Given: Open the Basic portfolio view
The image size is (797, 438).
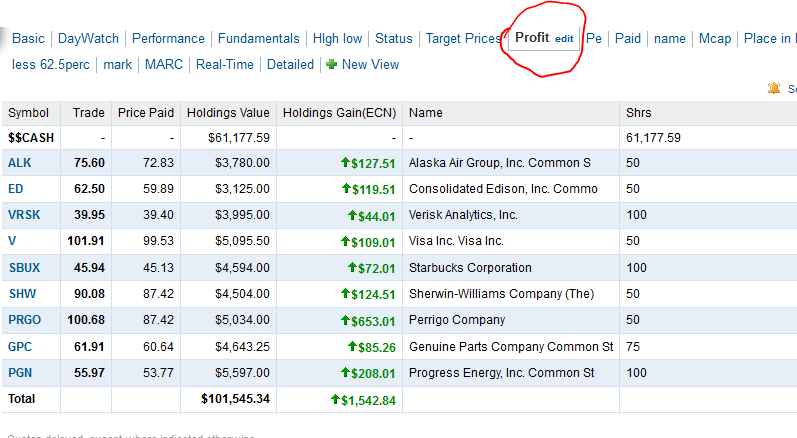Looking at the screenshot, I should (28, 39).
